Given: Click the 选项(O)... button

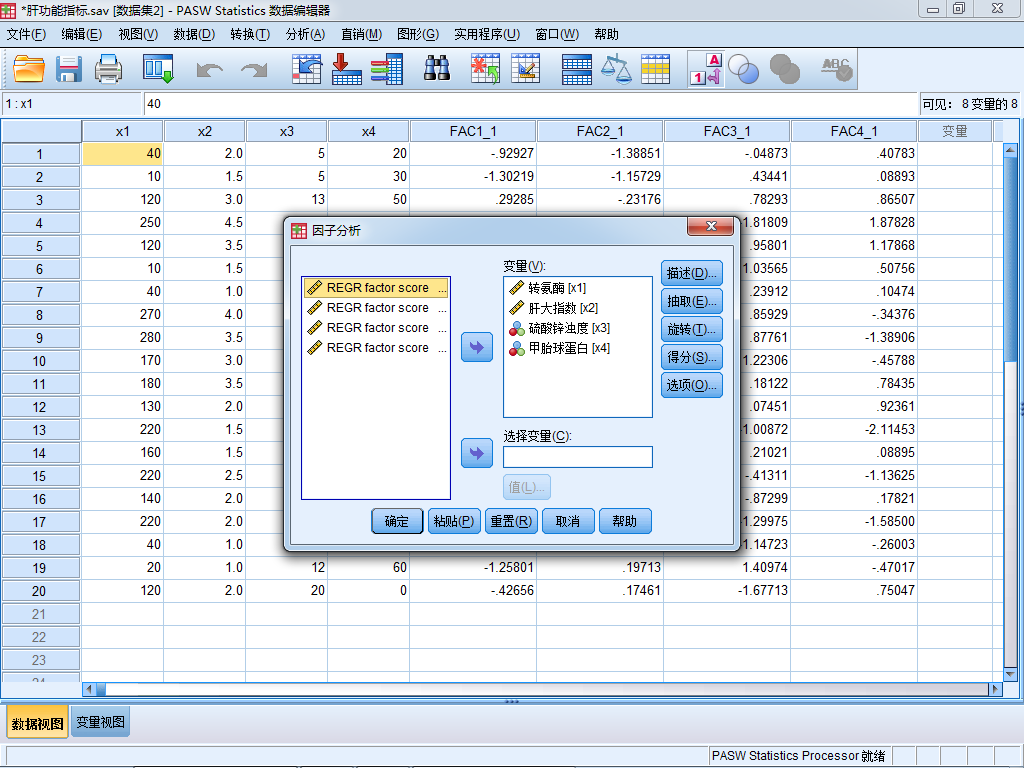Looking at the screenshot, I should [x=692, y=385].
